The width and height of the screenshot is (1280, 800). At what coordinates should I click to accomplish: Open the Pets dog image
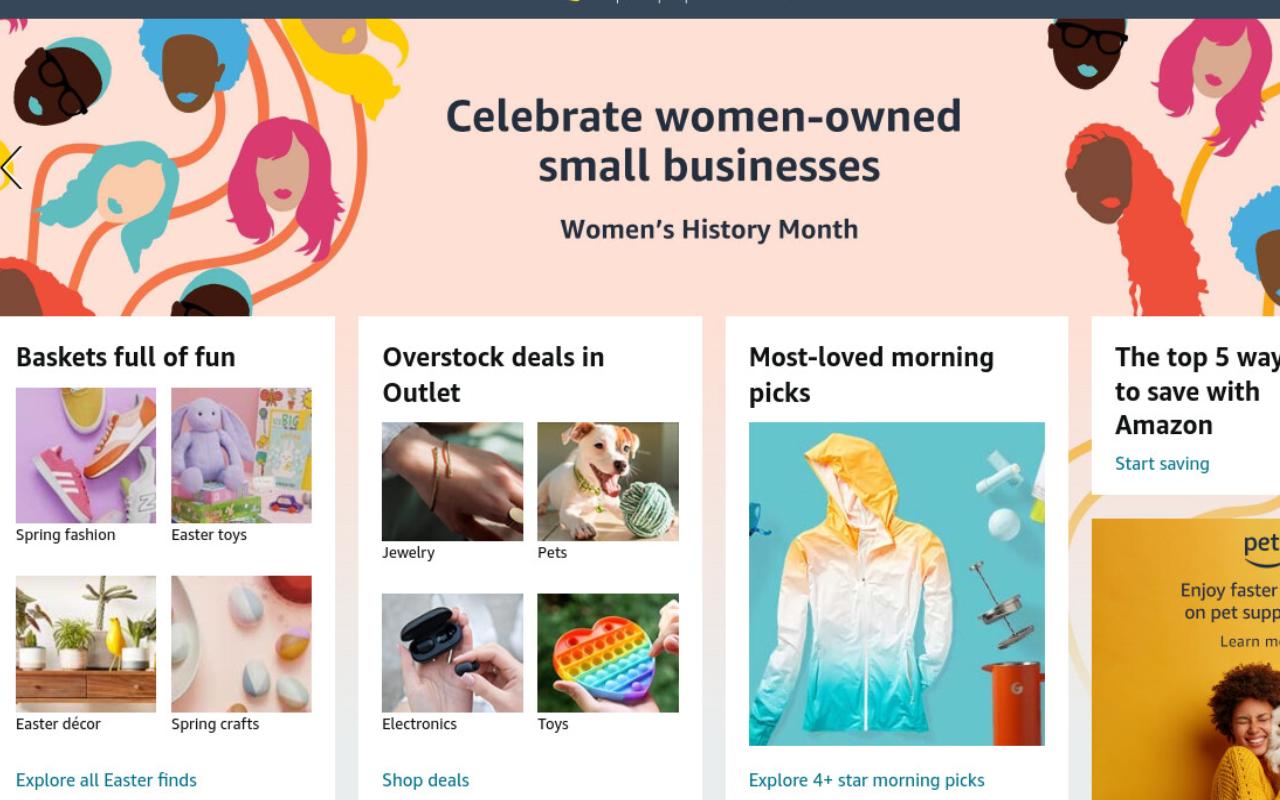[x=608, y=482]
